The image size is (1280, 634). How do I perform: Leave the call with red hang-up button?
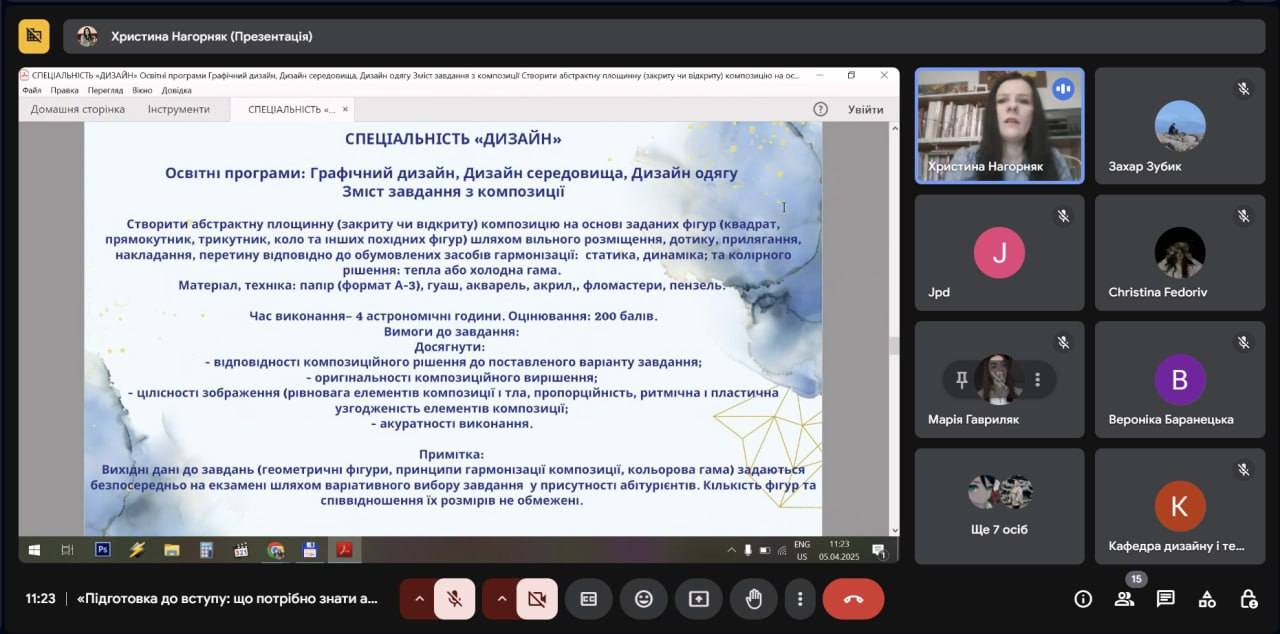853,599
